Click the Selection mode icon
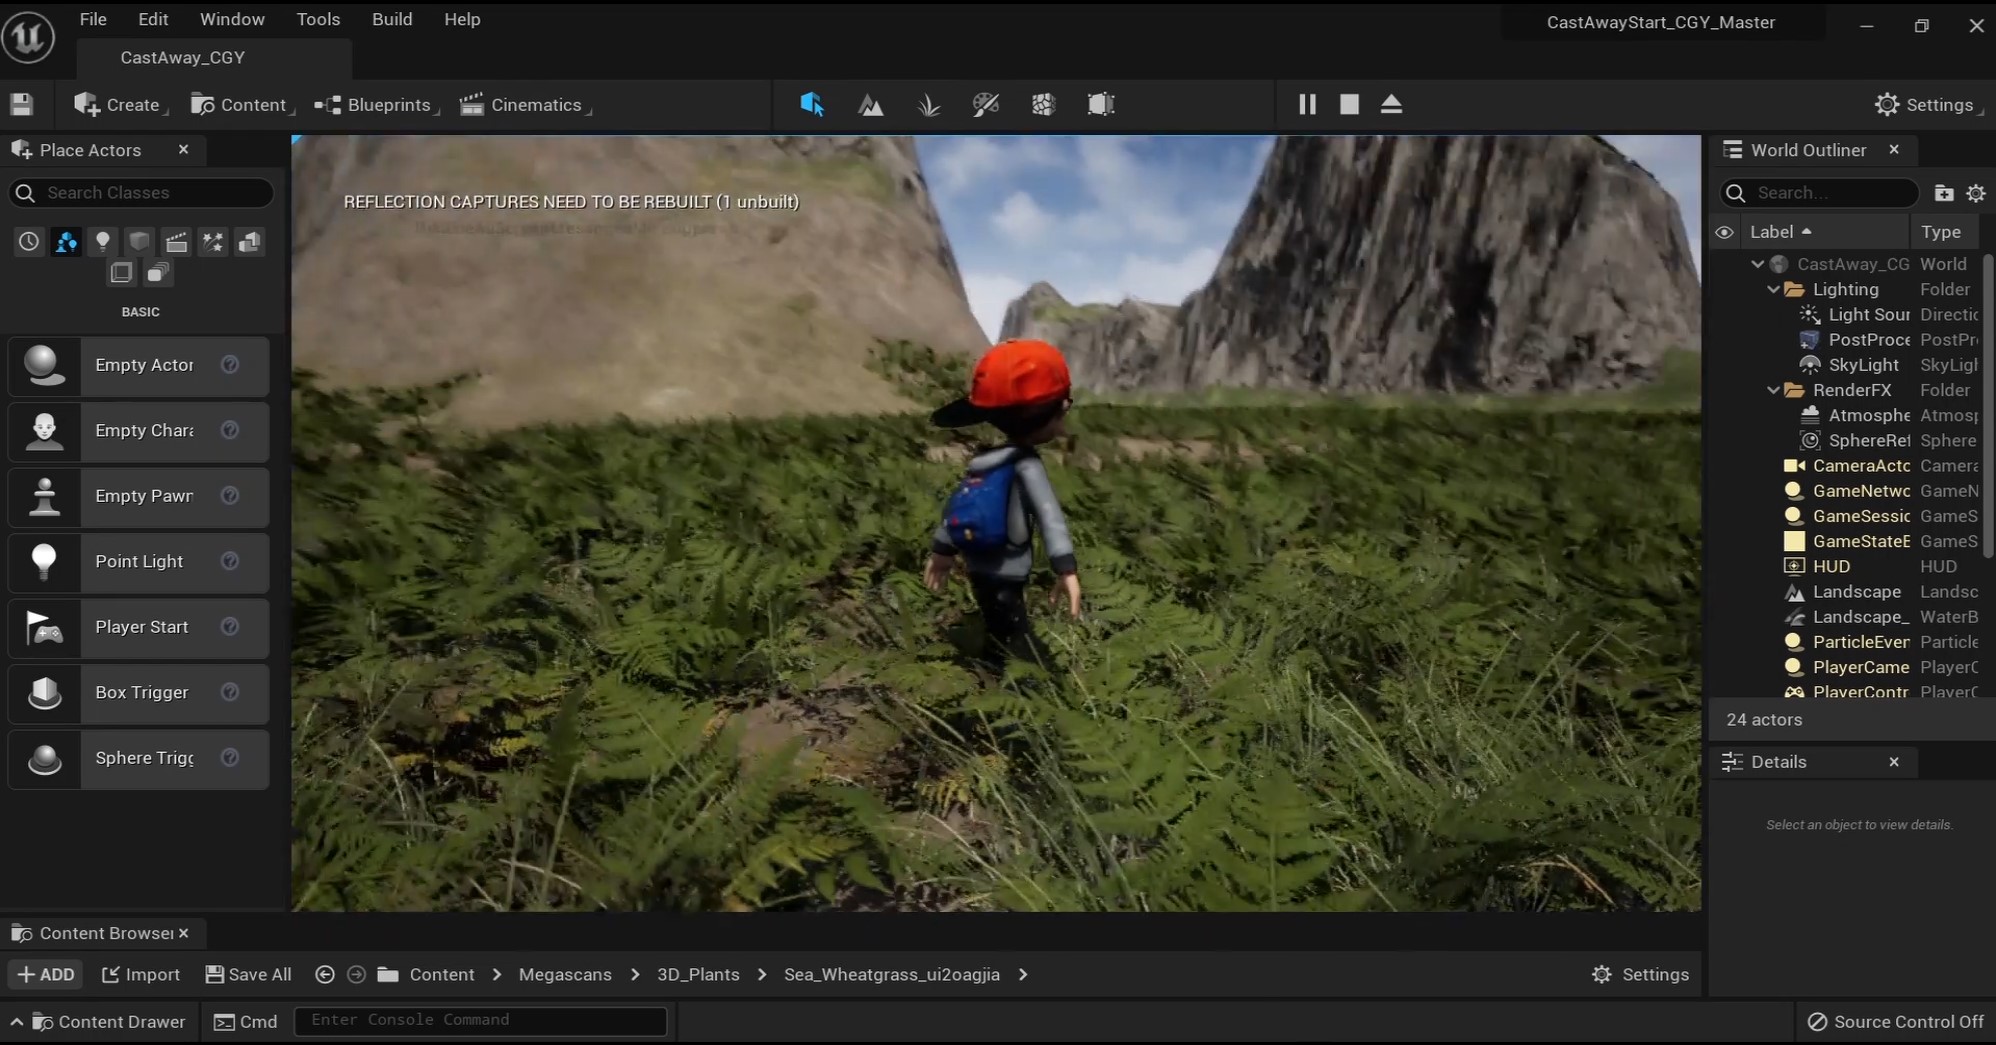This screenshot has width=1996, height=1045. (812, 104)
